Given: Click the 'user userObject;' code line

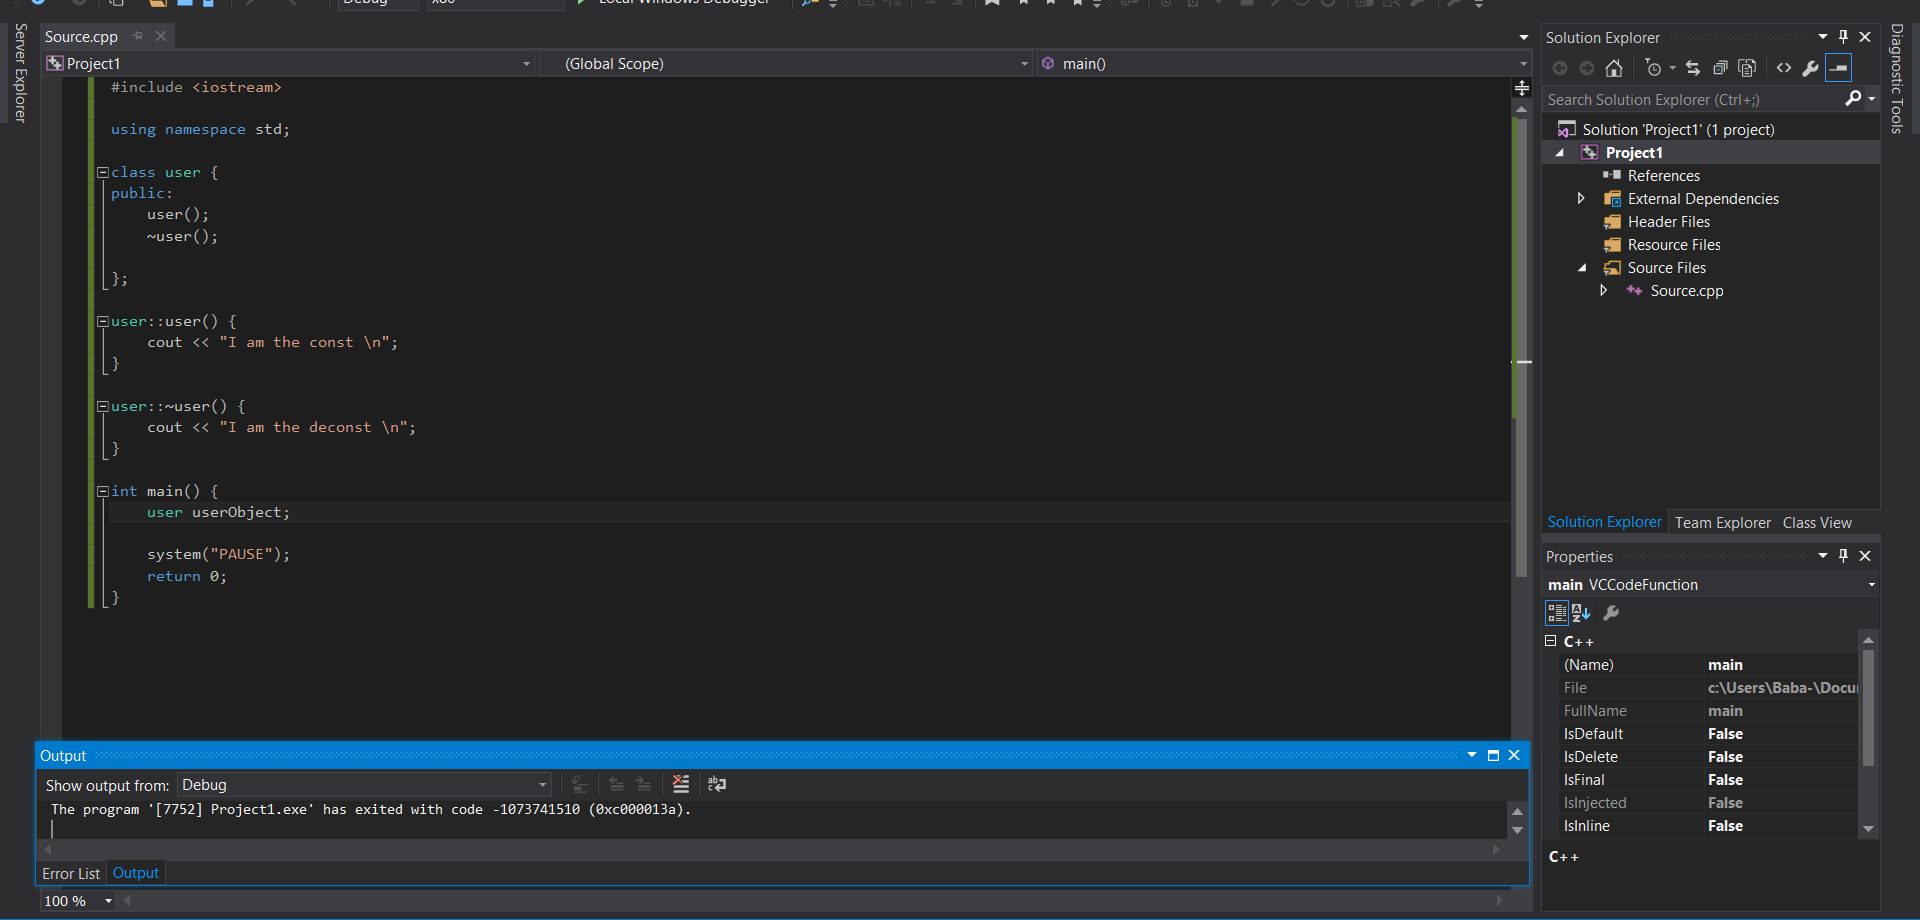Looking at the screenshot, I should 218,512.
